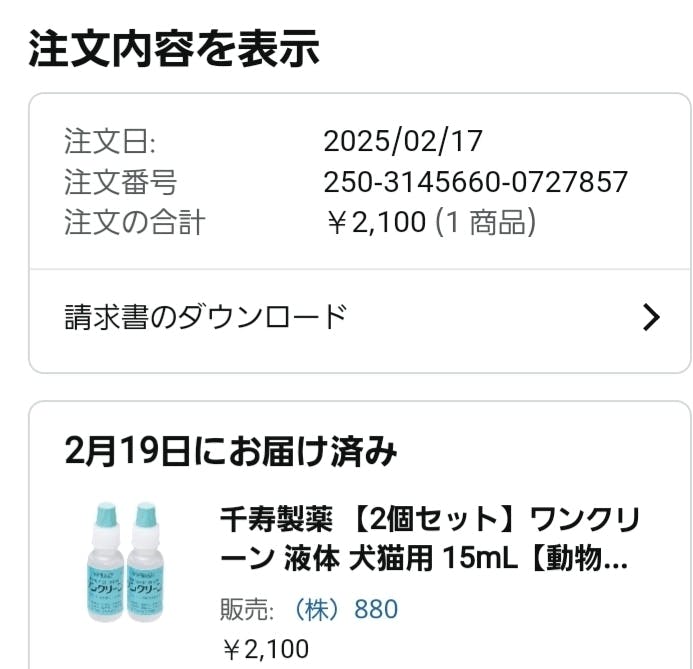
Task: Tap the 注文番号 label
Action: tap(120, 182)
